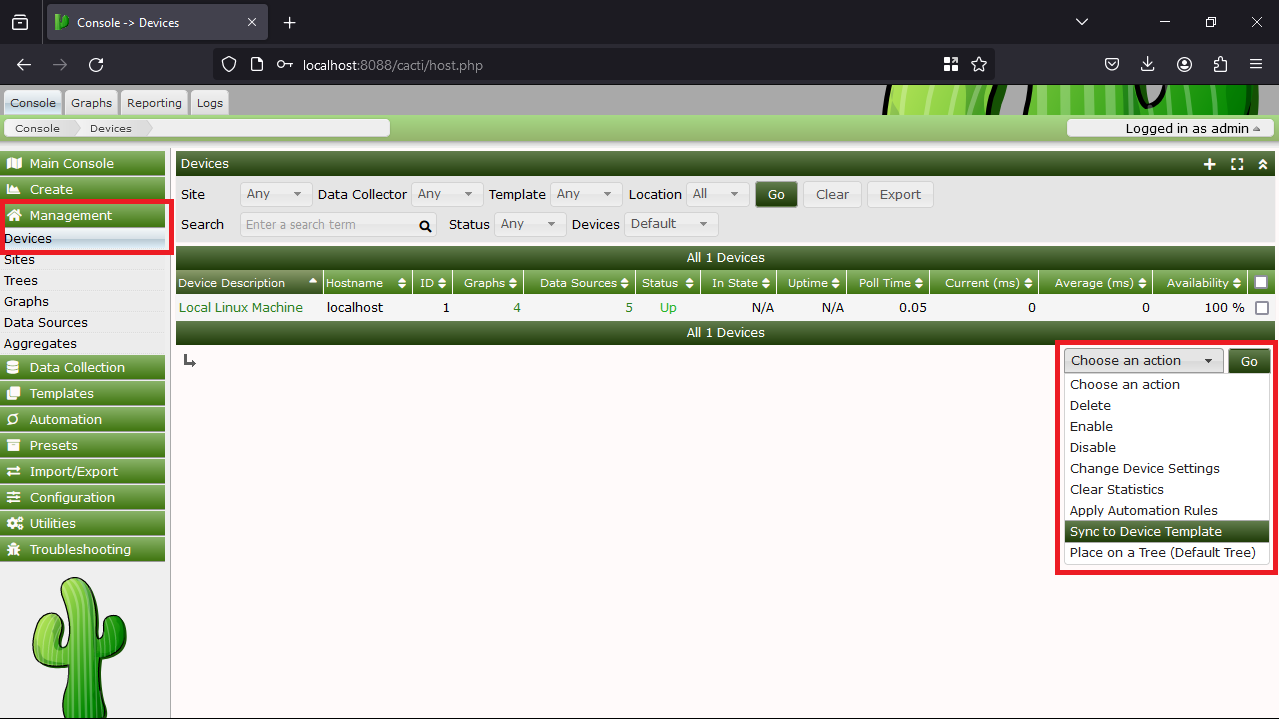
Task: Collapse the Management menu section
Action: [x=83, y=215]
